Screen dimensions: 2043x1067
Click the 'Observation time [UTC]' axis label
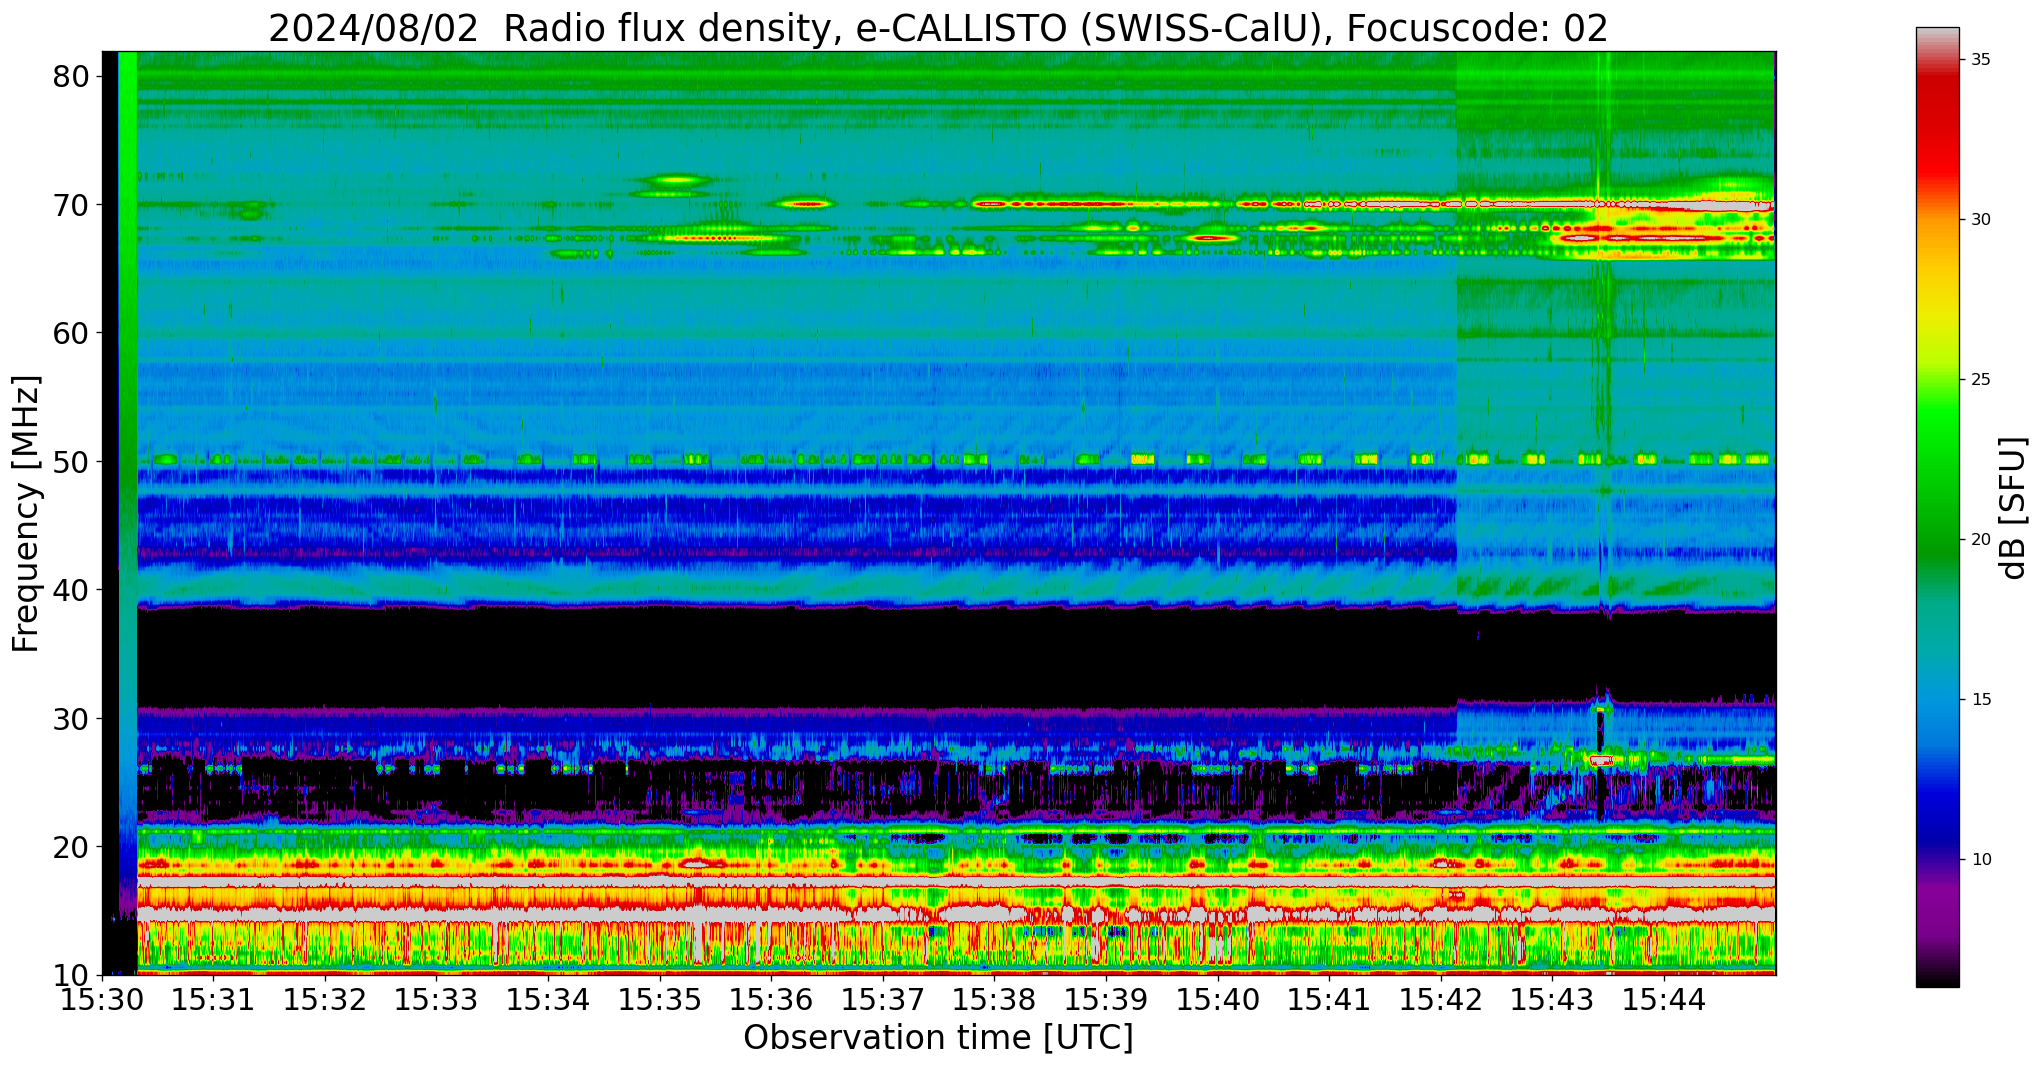click(938, 1037)
